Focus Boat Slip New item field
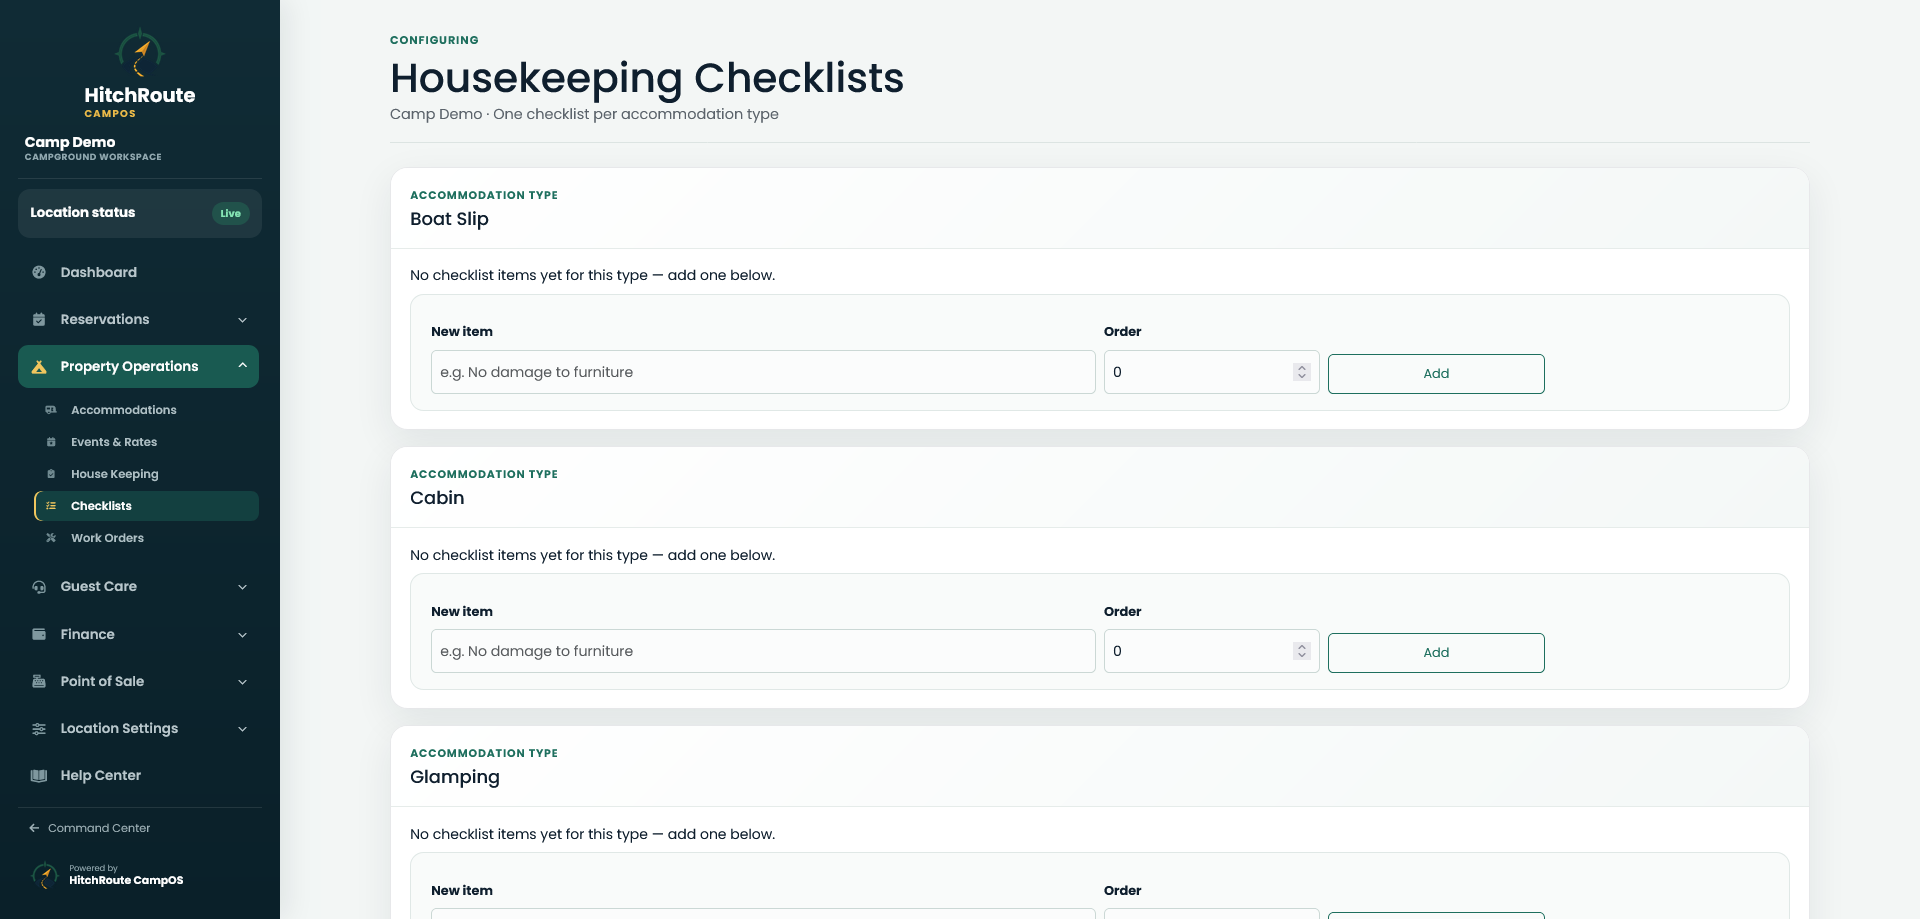Viewport: 1920px width, 919px height. [x=763, y=372]
